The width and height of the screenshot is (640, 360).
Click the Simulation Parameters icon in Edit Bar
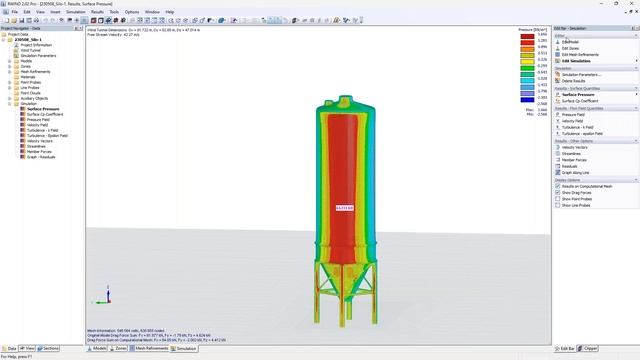(558, 75)
